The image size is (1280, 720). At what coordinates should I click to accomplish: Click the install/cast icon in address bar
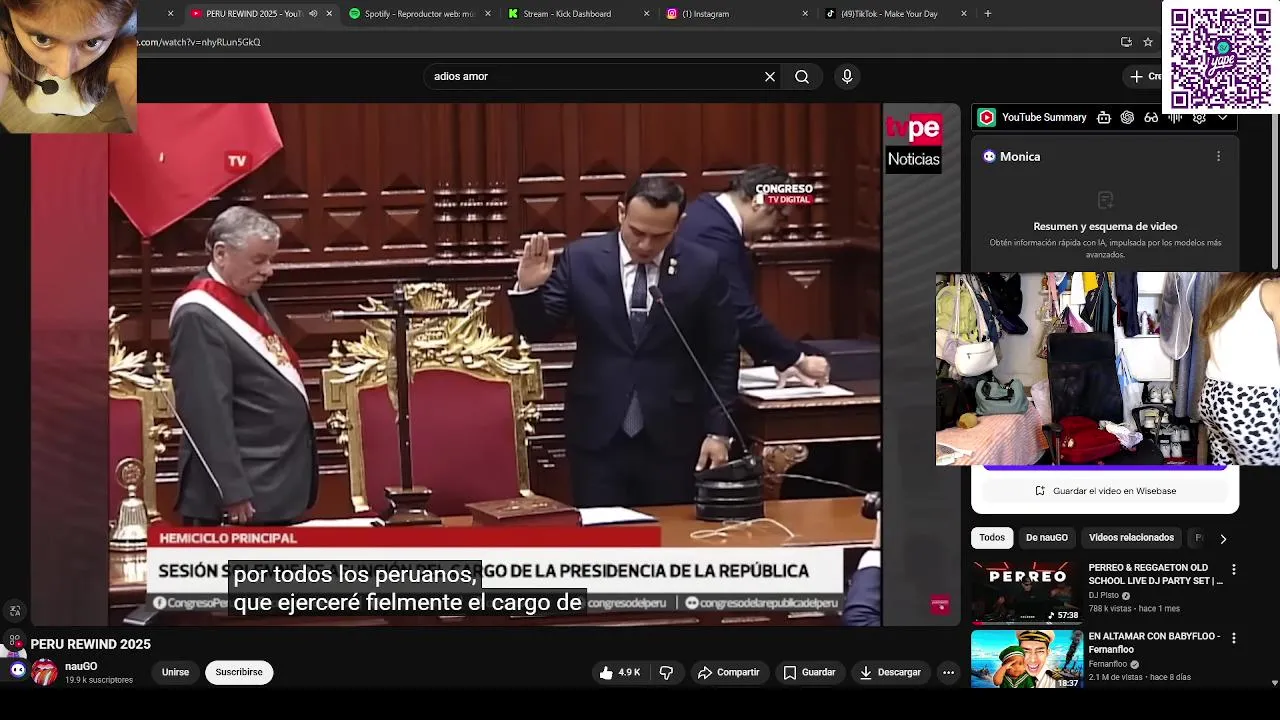coord(1126,42)
